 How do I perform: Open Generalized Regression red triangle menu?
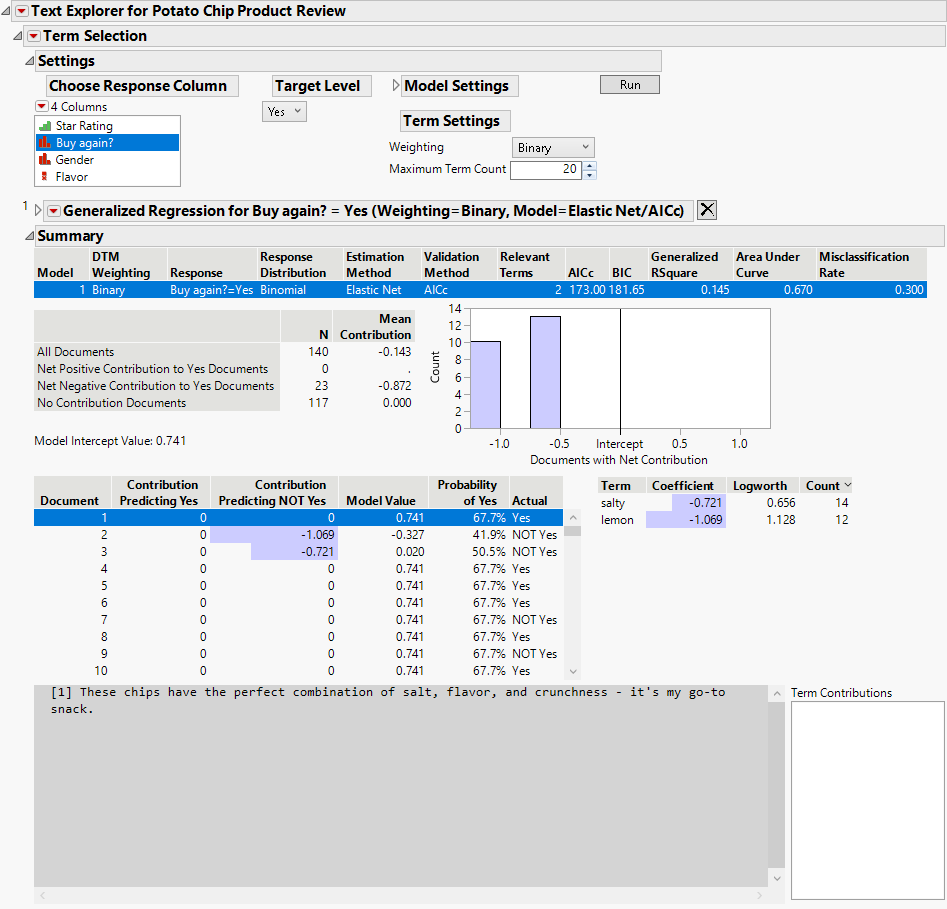(x=54, y=211)
